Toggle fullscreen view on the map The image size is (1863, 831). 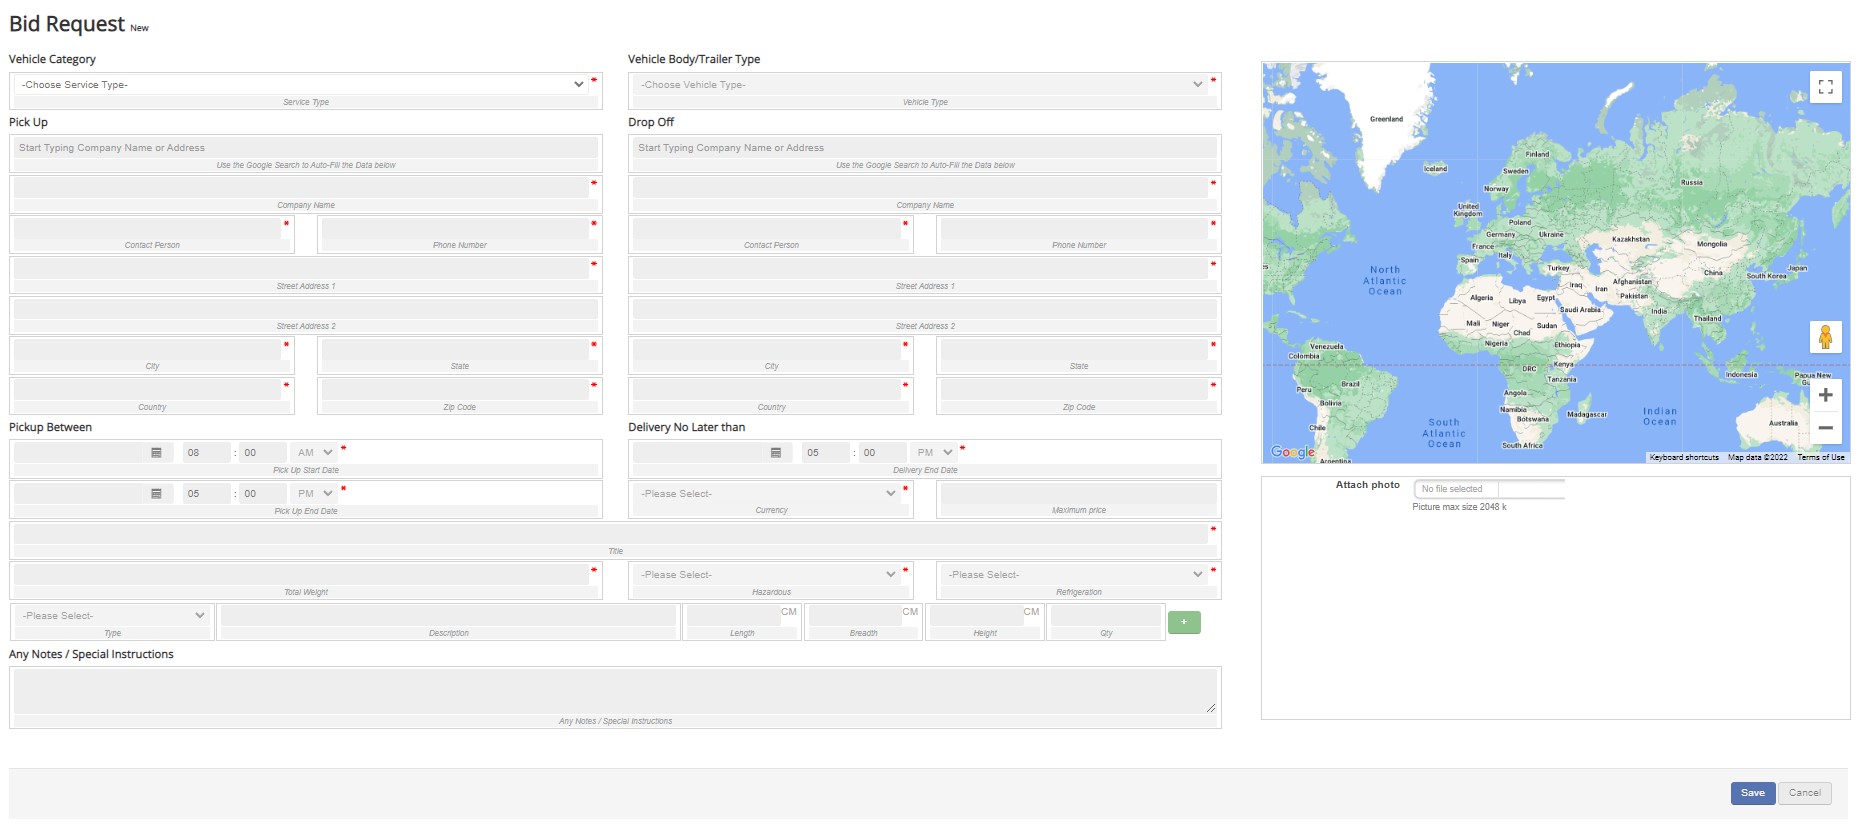(1825, 87)
